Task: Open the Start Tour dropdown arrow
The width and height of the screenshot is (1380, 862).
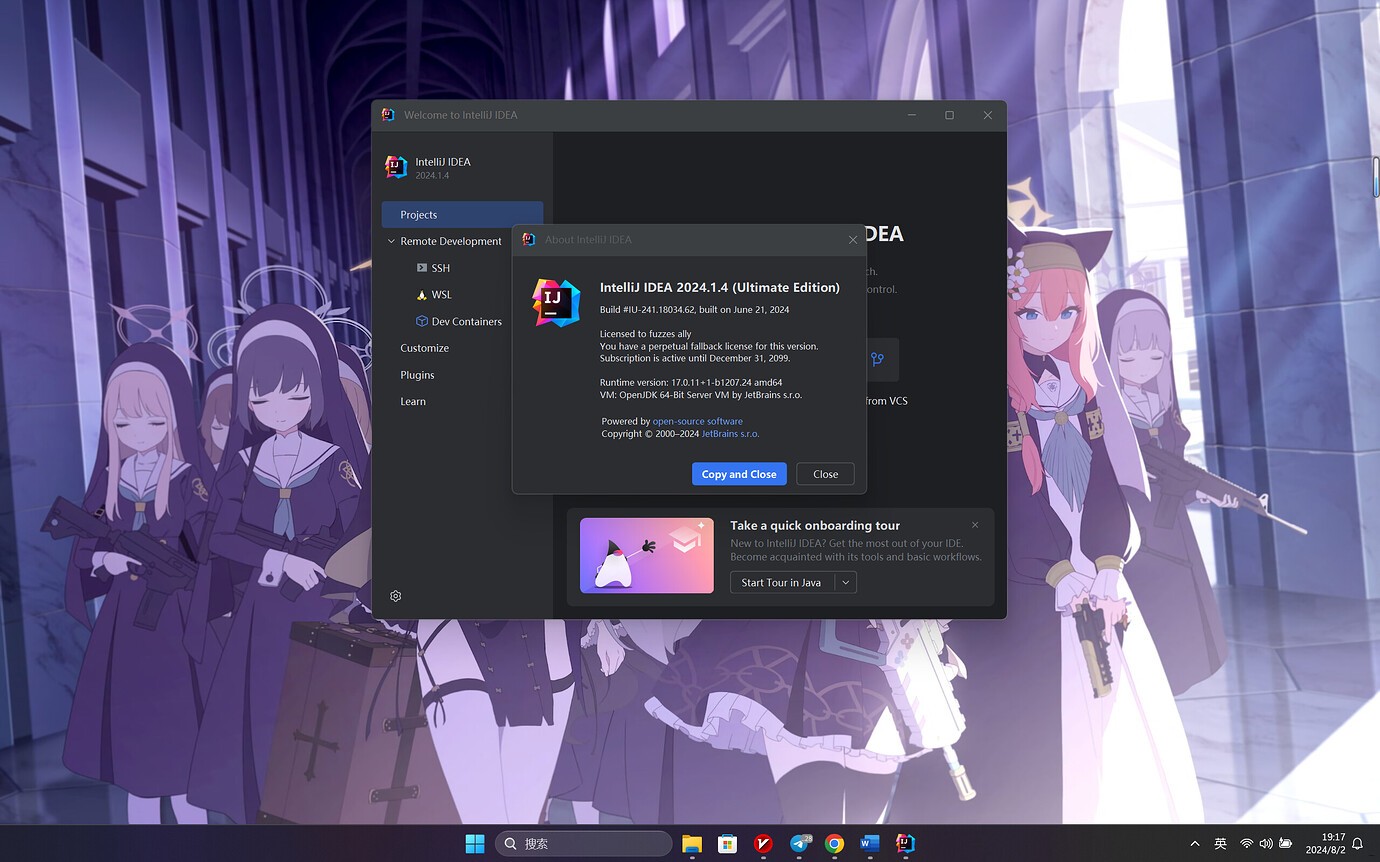Action: 845,583
